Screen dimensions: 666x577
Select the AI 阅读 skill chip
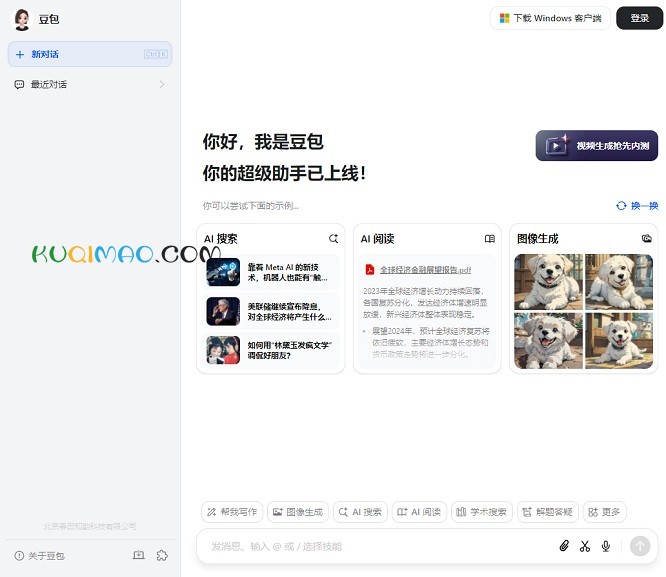pyautogui.click(x=419, y=512)
